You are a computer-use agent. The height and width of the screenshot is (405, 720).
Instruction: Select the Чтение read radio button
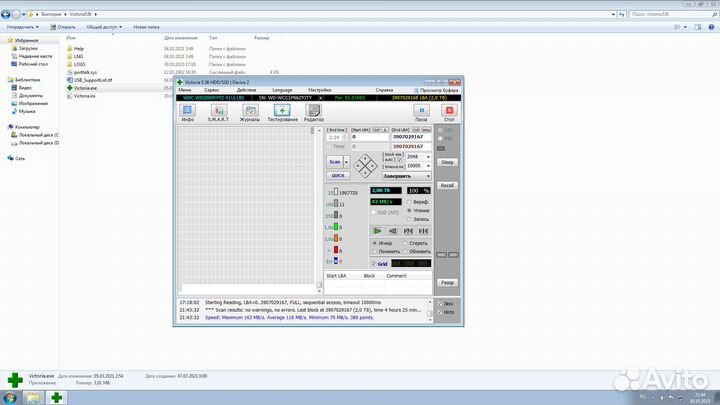[x=409, y=210]
